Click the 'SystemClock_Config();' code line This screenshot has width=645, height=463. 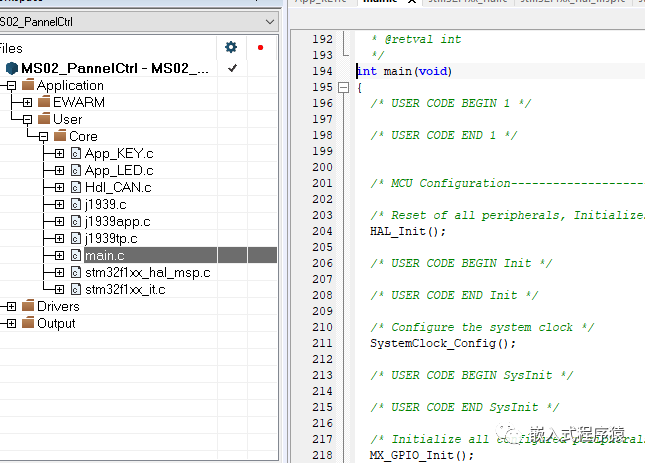click(x=443, y=343)
